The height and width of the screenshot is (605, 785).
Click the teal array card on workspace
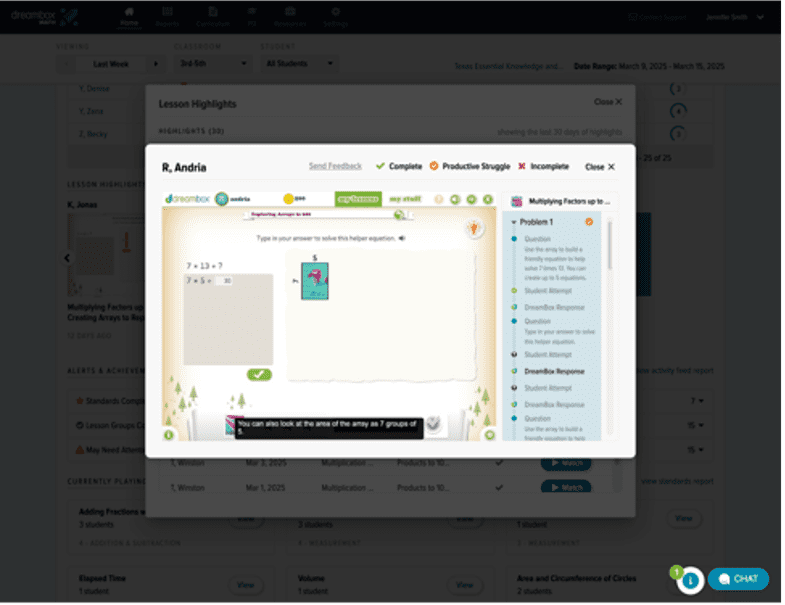(x=314, y=281)
